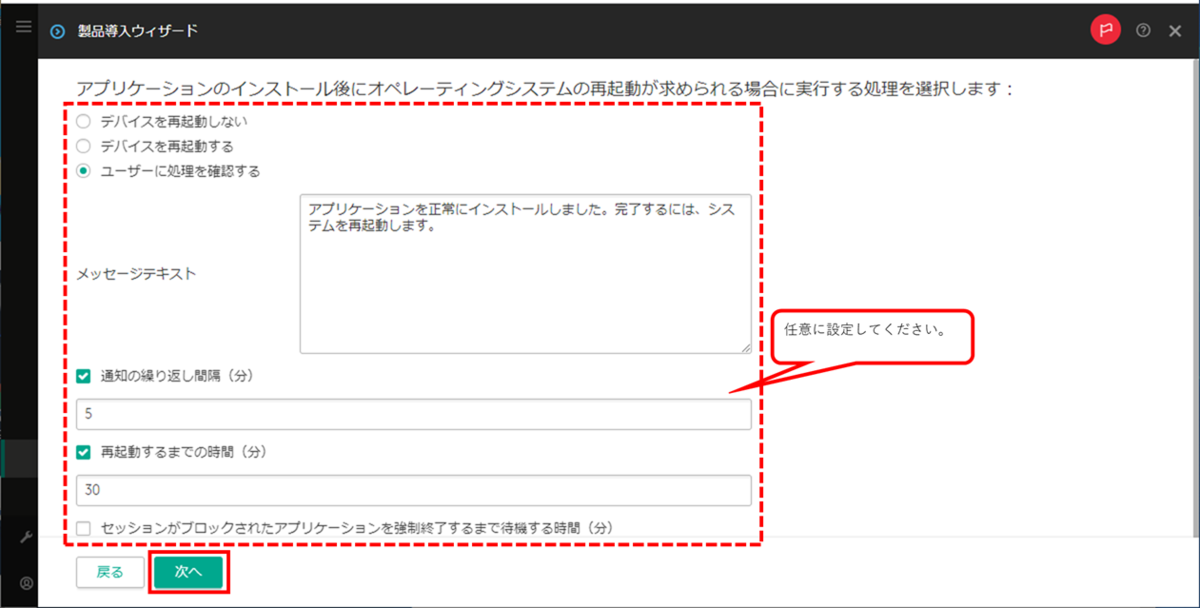
Task: Close the 製品導入ウィザード with the X
Action: click(1175, 30)
